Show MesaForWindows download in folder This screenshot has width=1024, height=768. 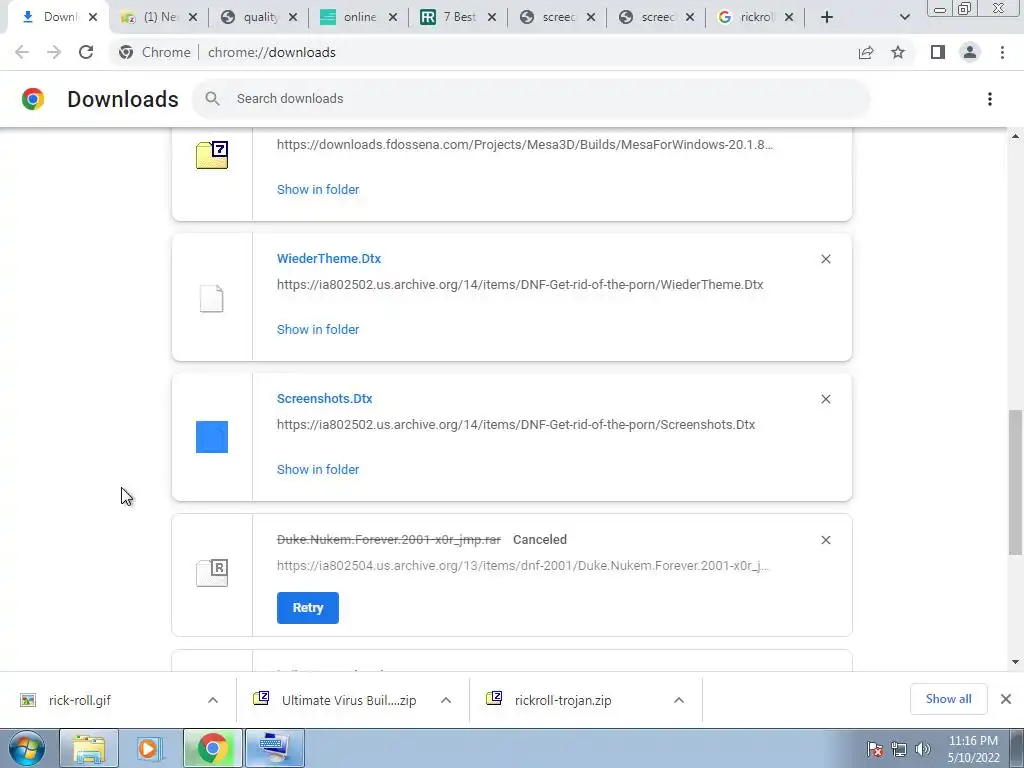click(318, 189)
